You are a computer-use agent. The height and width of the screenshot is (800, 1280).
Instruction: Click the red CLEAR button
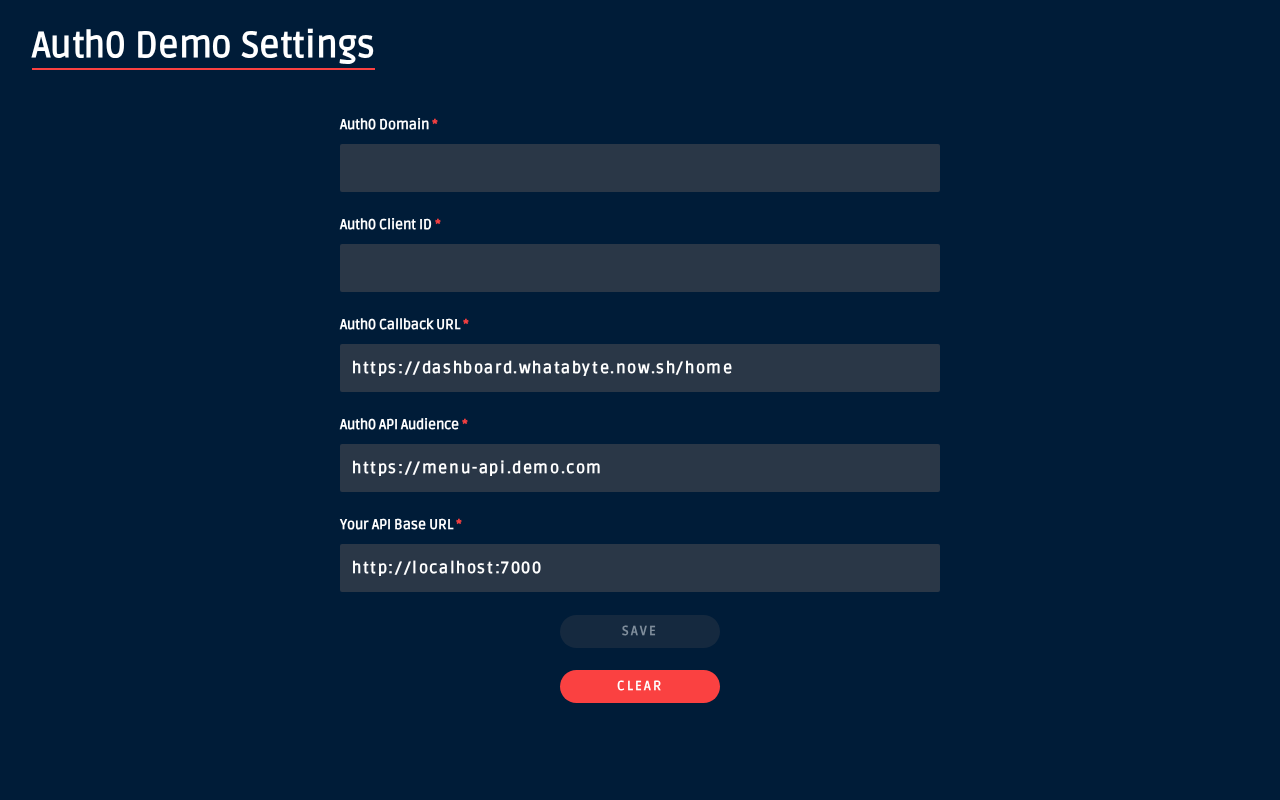pos(640,686)
